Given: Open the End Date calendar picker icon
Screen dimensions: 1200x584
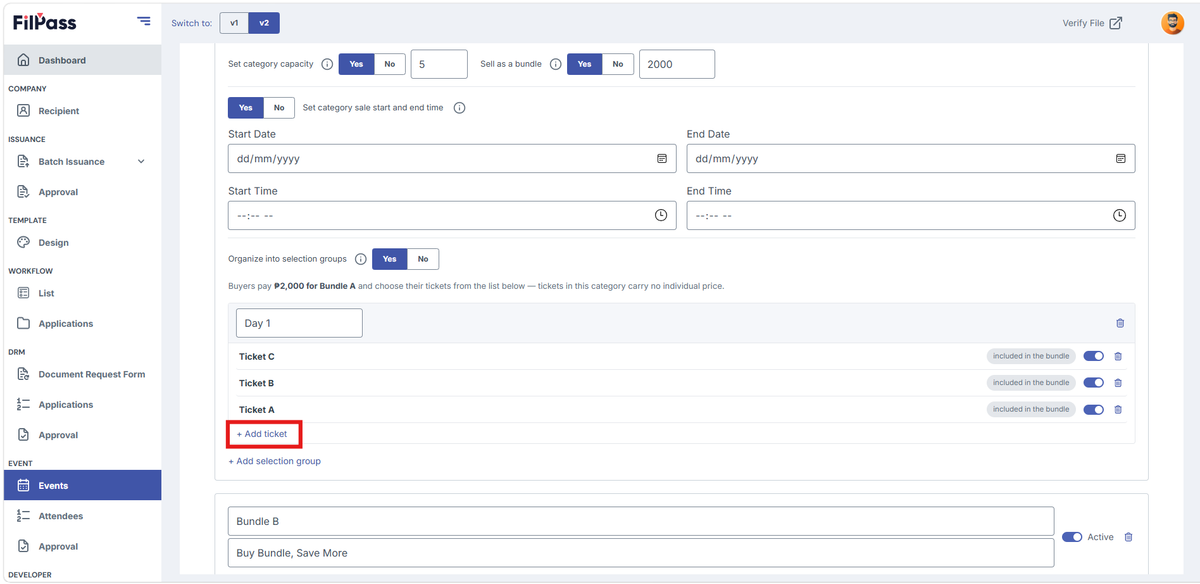Looking at the screenshot, I should click(1120, 159).
